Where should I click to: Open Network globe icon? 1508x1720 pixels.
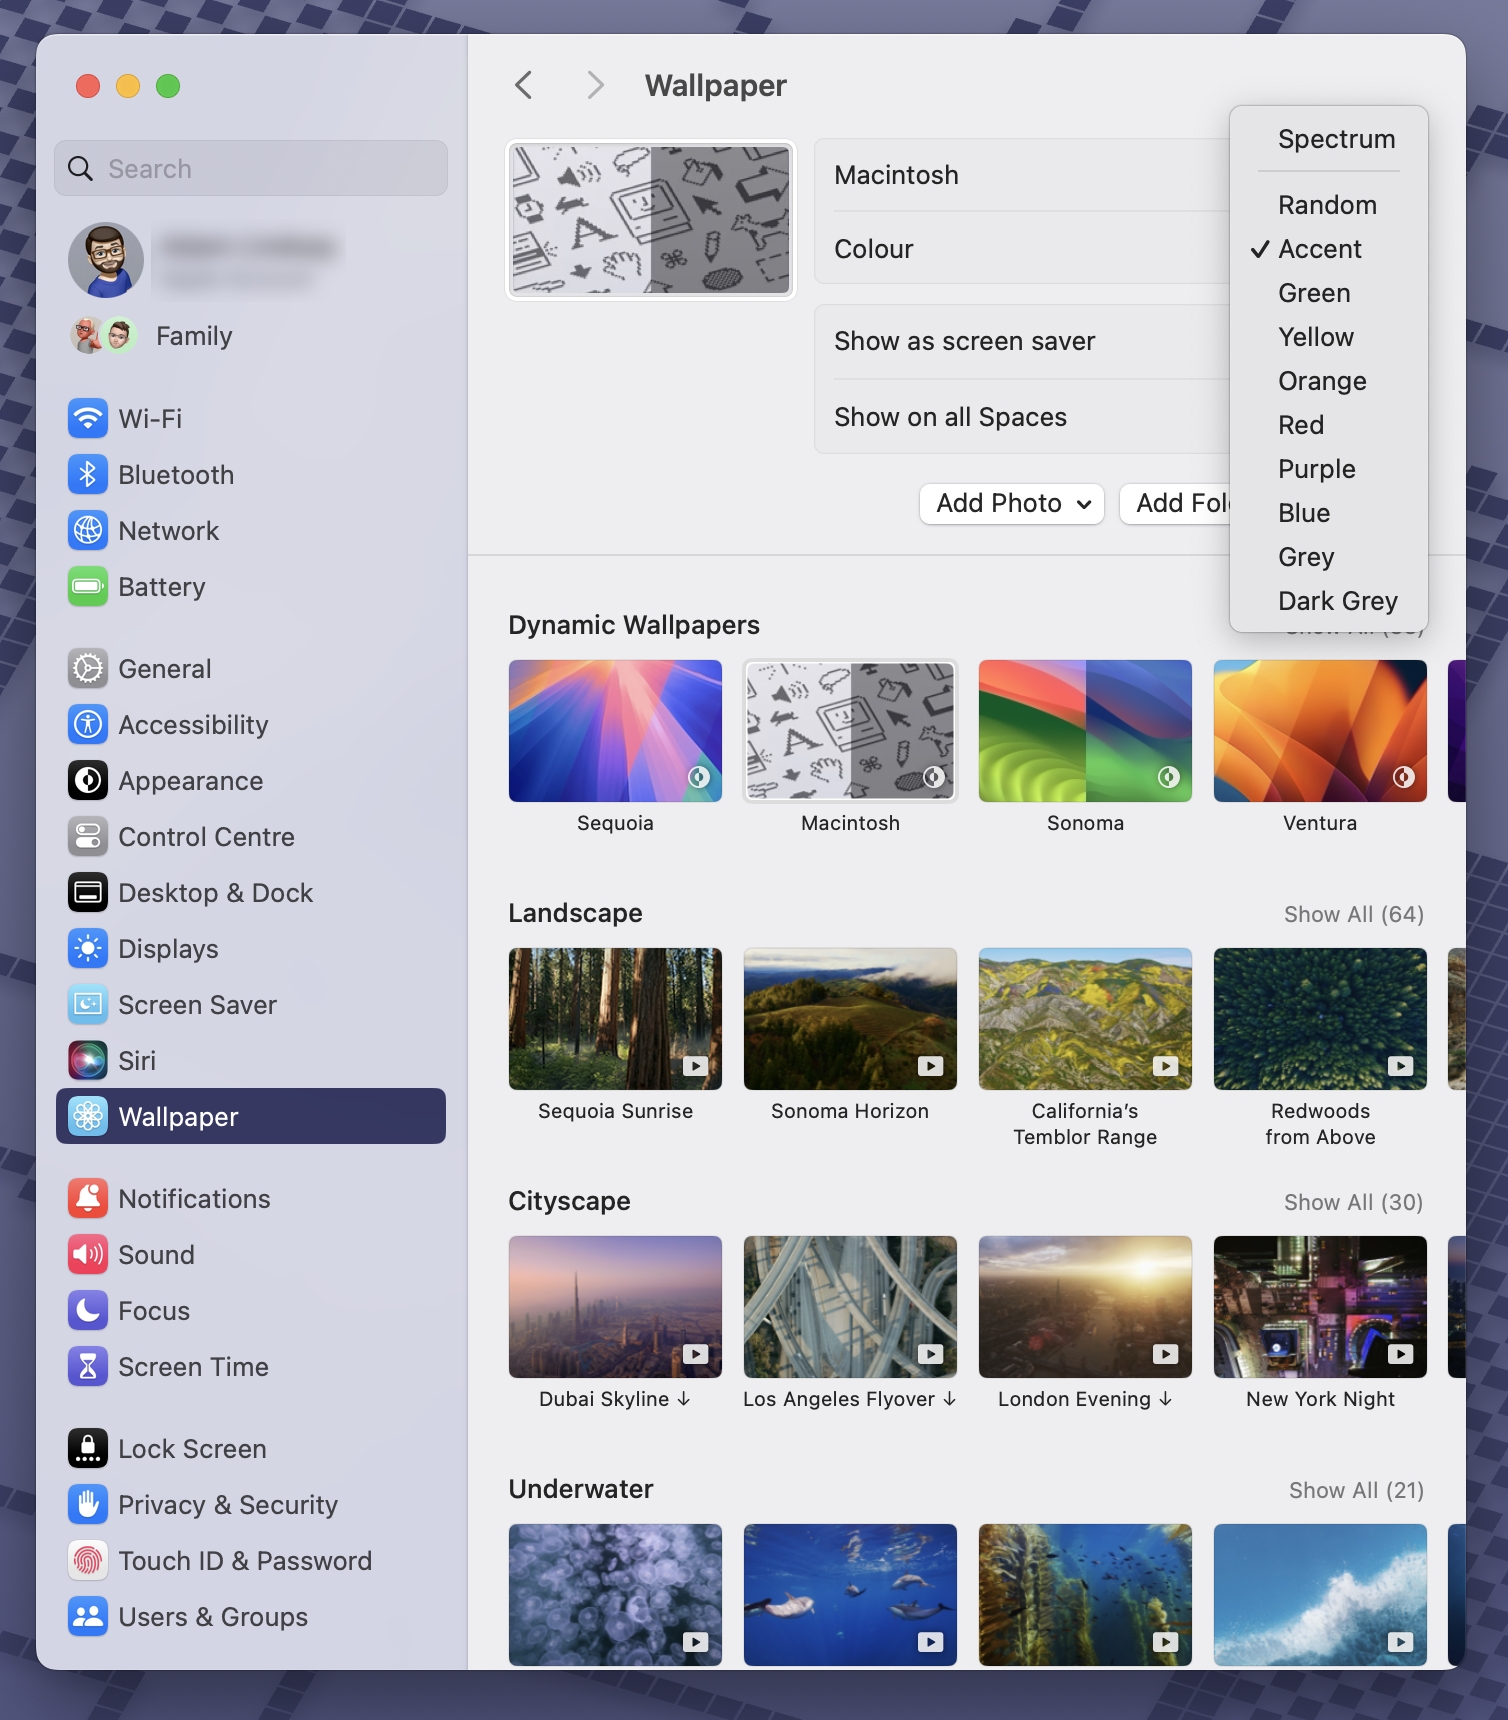(88, 530)
